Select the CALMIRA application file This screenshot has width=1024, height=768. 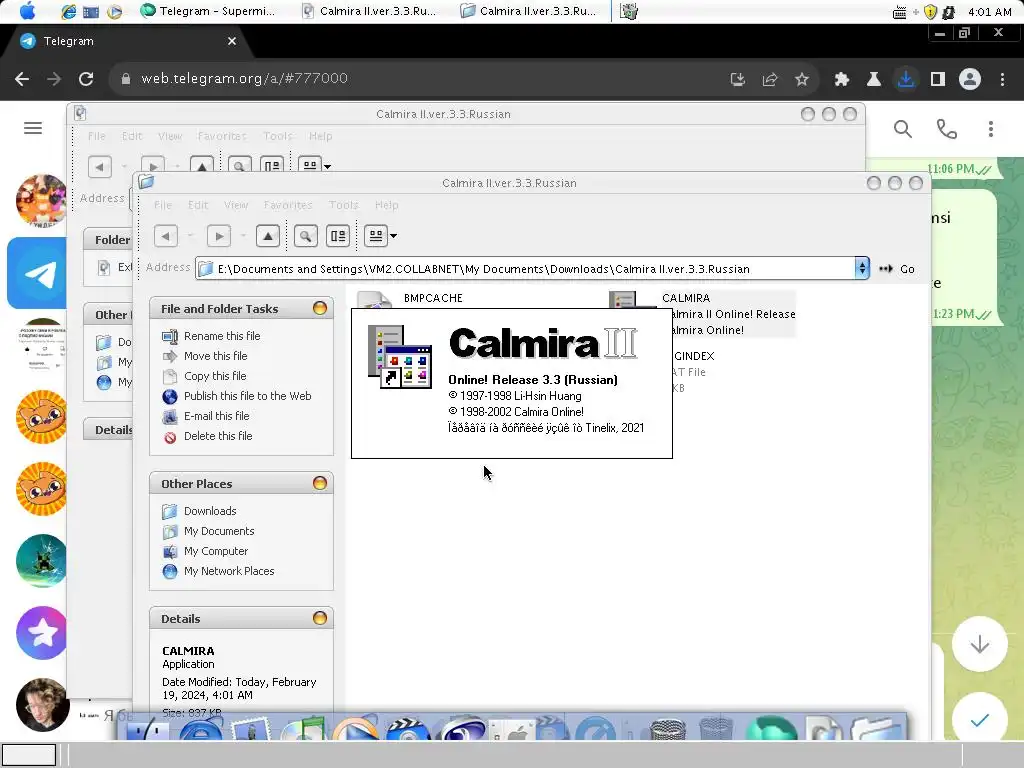686,298
